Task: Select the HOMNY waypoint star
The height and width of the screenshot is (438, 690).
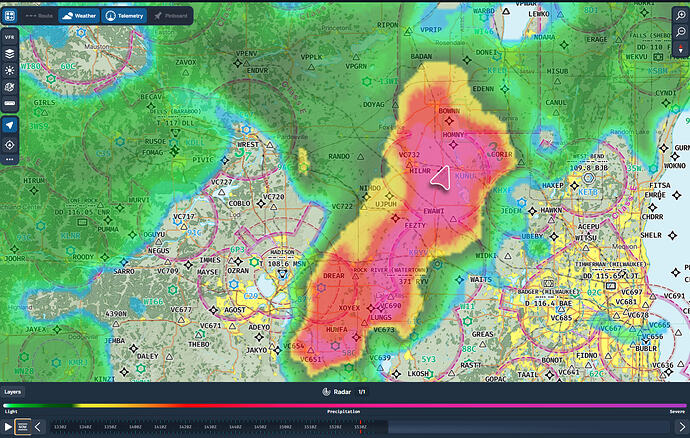Action: point(454,144)
